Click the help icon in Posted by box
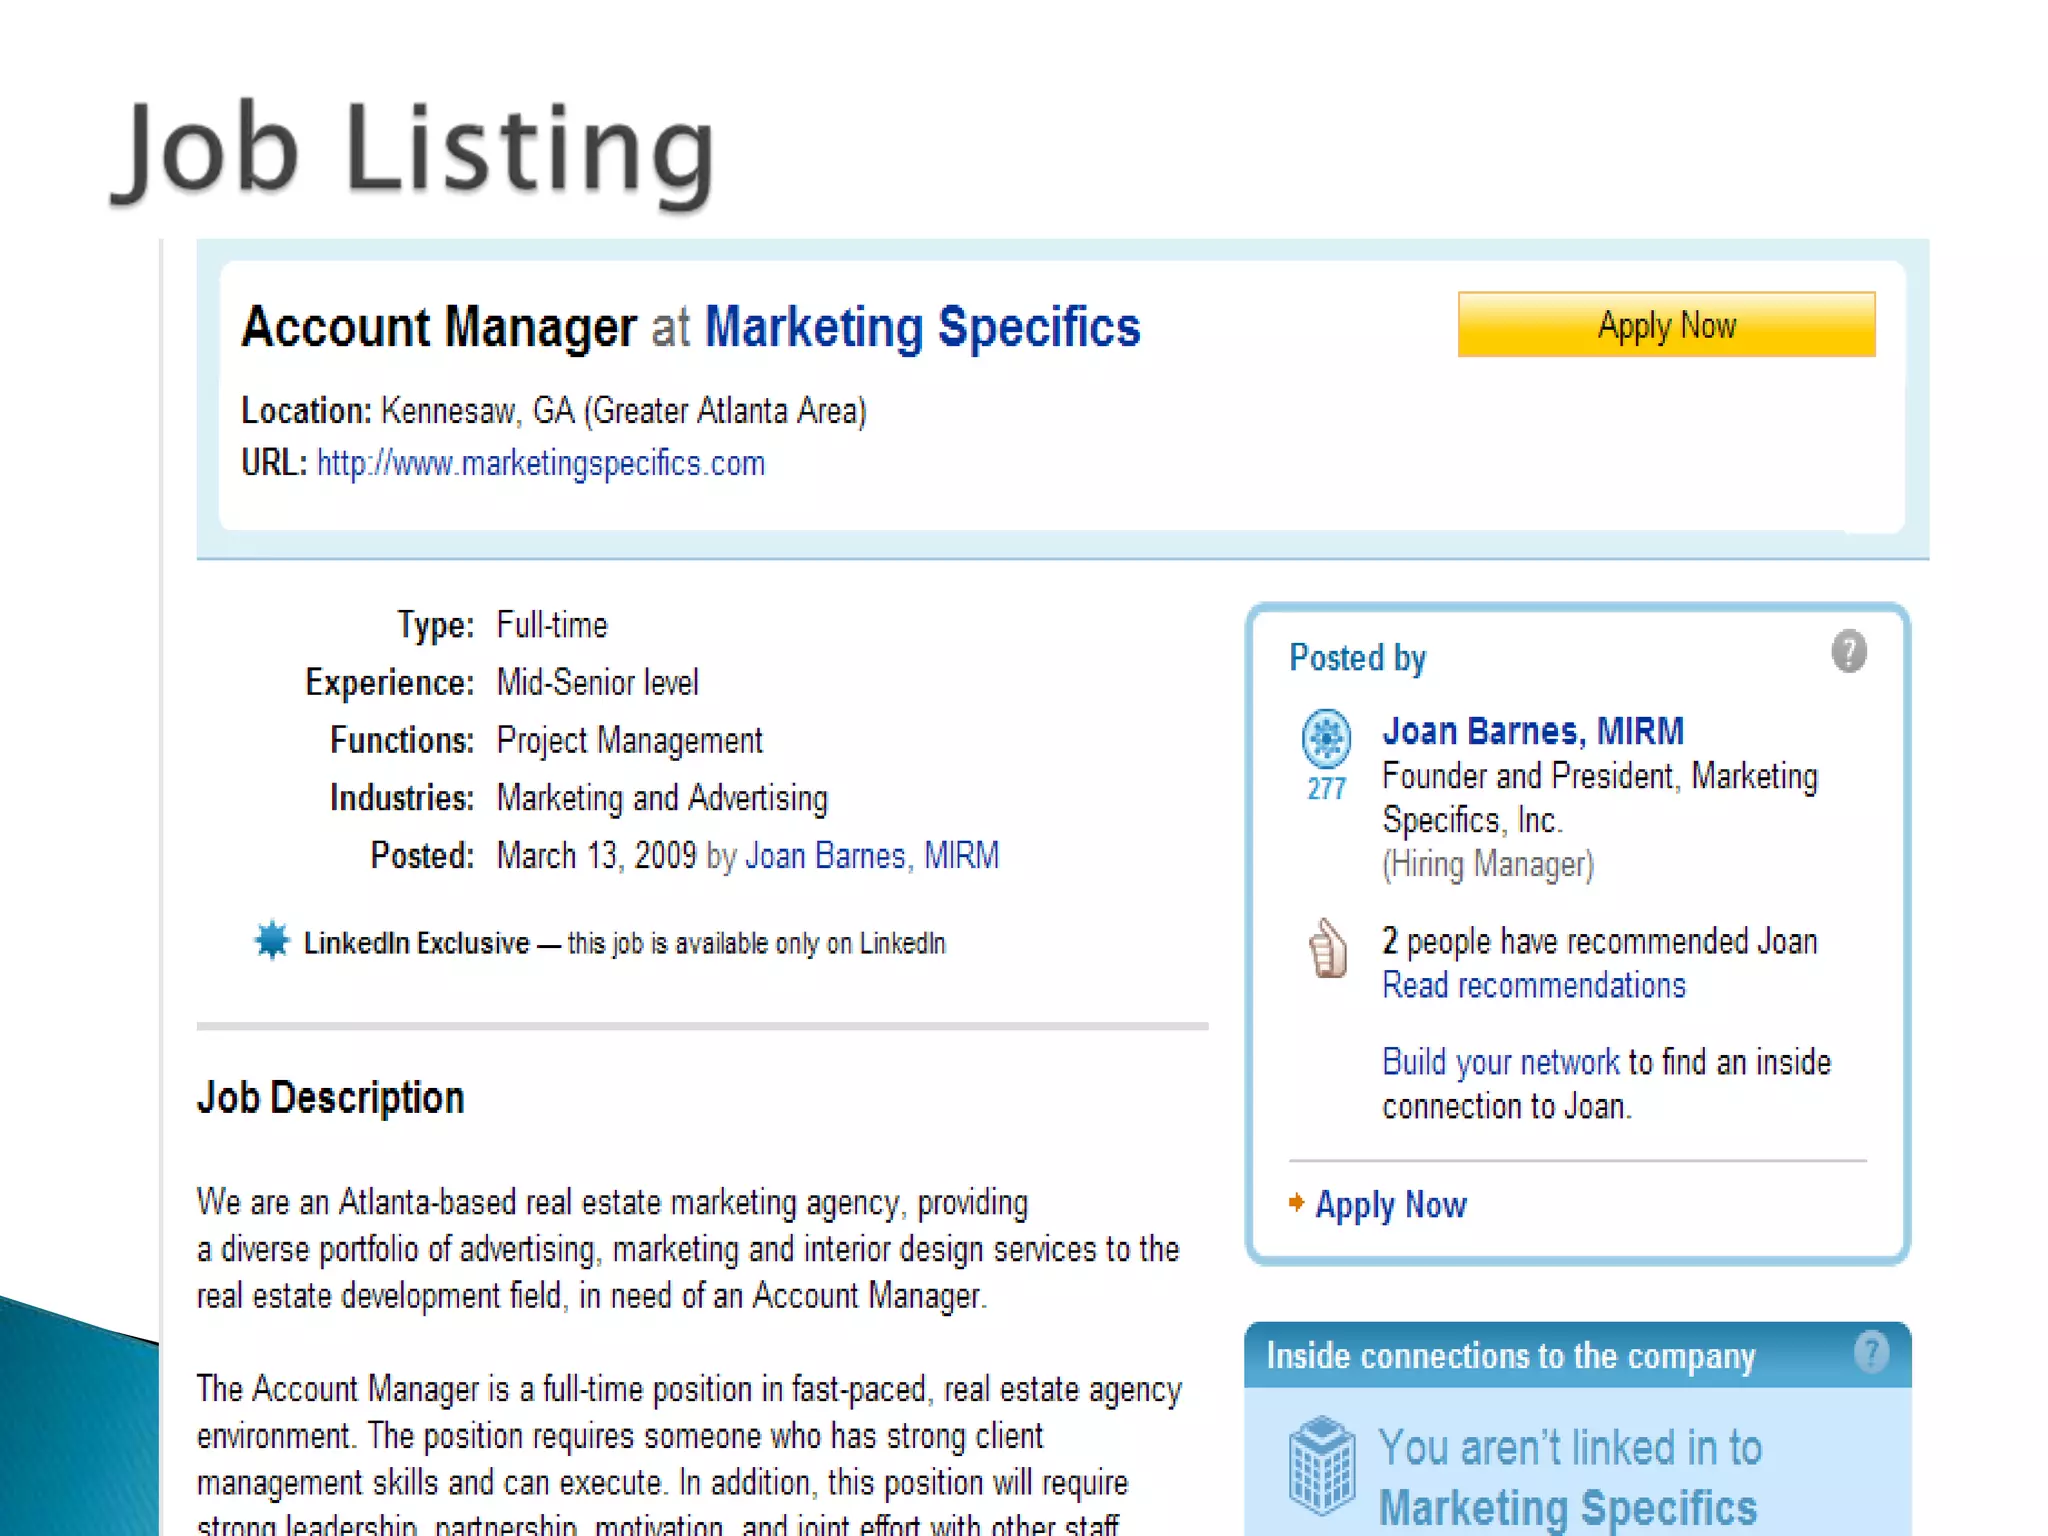Screen dimensions: 2048x1536 pyautogui.click(x=1849, y=652)
